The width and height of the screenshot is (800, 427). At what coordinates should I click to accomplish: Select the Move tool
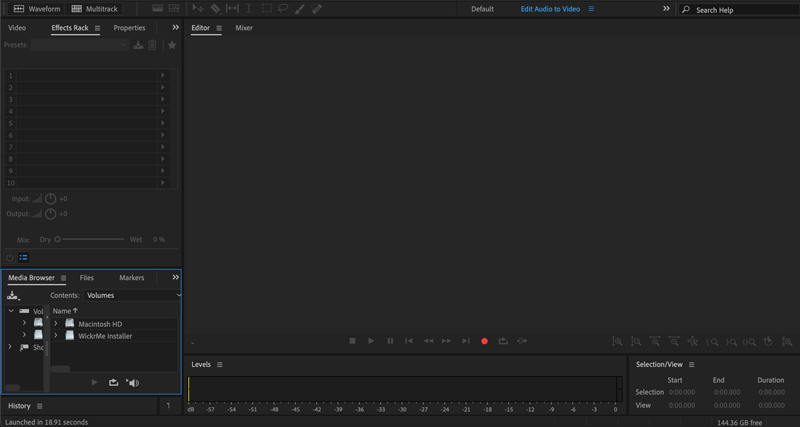coord(197,9)
